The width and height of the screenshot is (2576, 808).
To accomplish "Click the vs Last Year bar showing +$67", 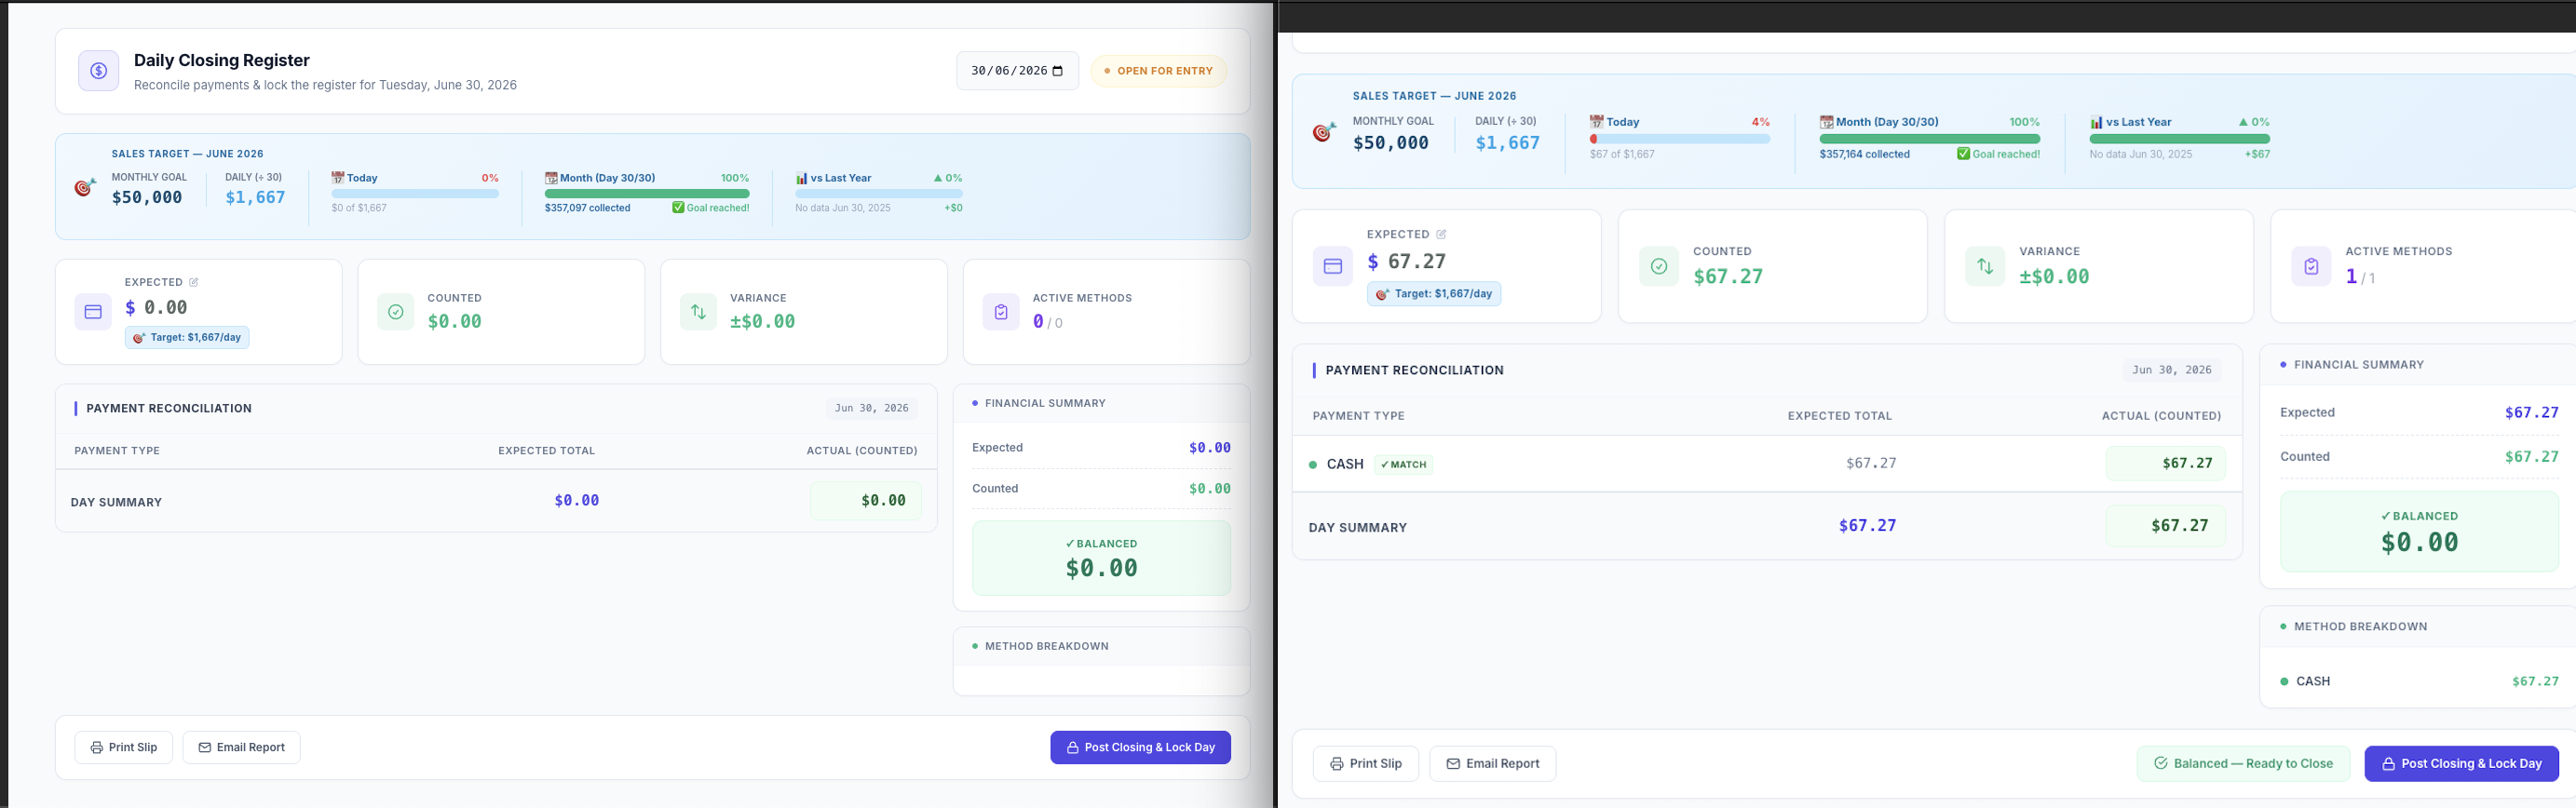I will click(2180, 139).
